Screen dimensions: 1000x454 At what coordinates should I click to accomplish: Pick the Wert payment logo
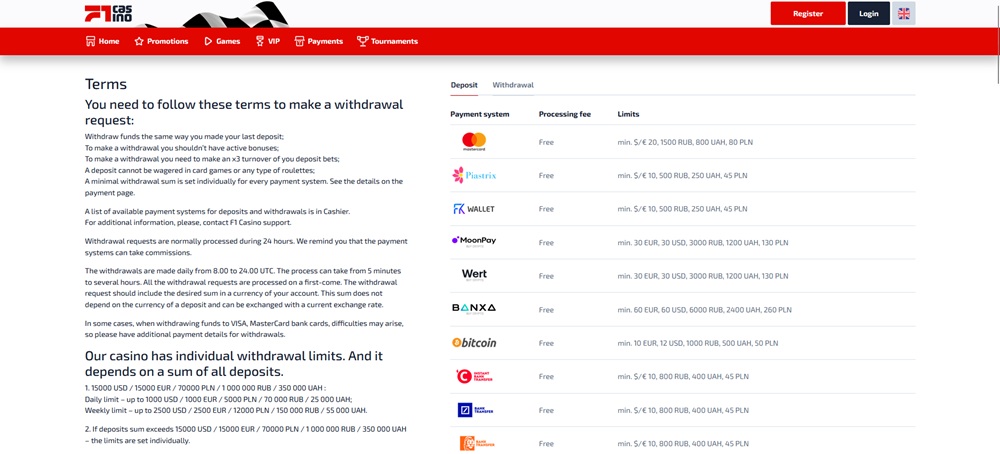(x=474, y=275)
